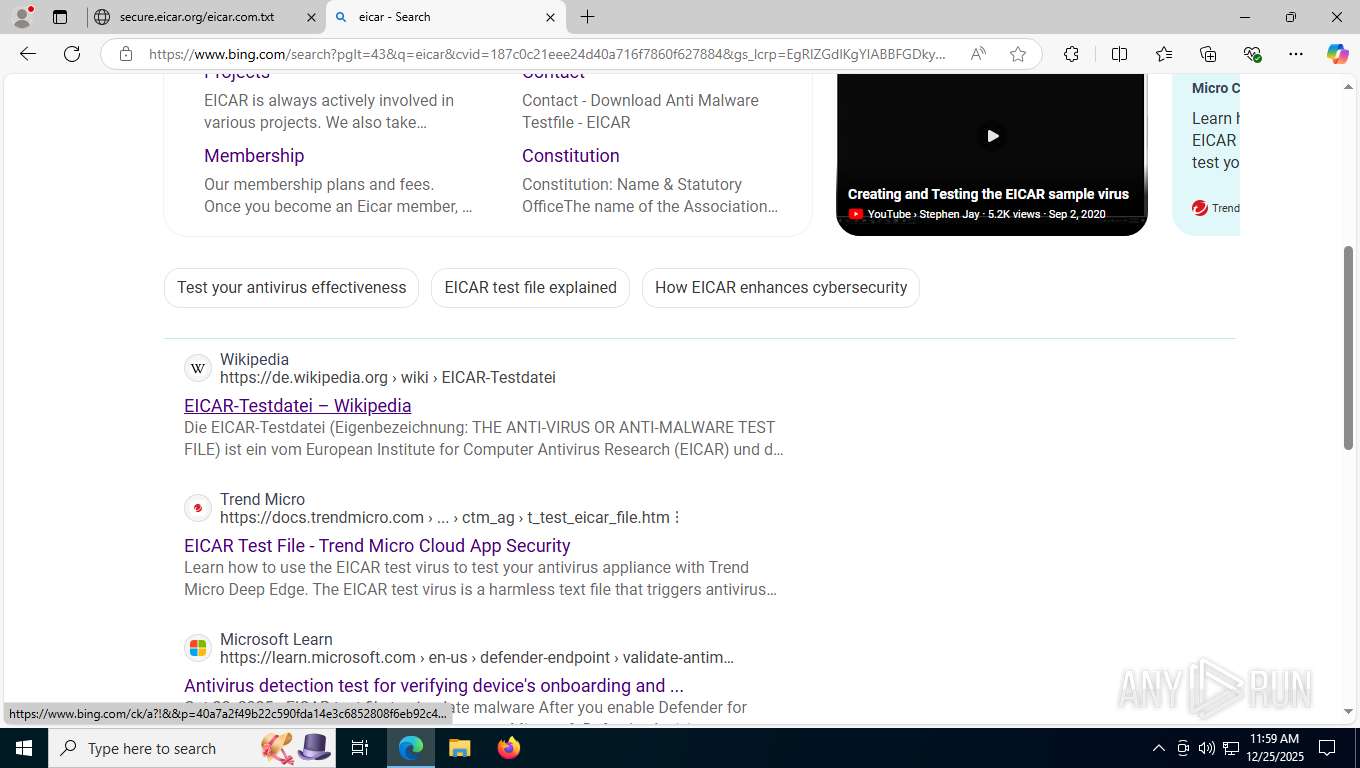Close the eicar - Search tab
Image resolution: width=1360 pixels, height=768 pixels.
pos(550,17)
